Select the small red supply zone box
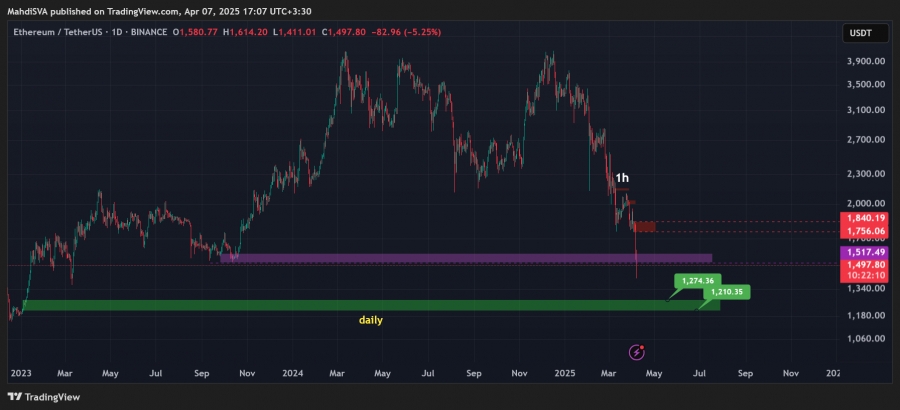The height and width of the screenshot is (410, 900). [x=644, y=226]
